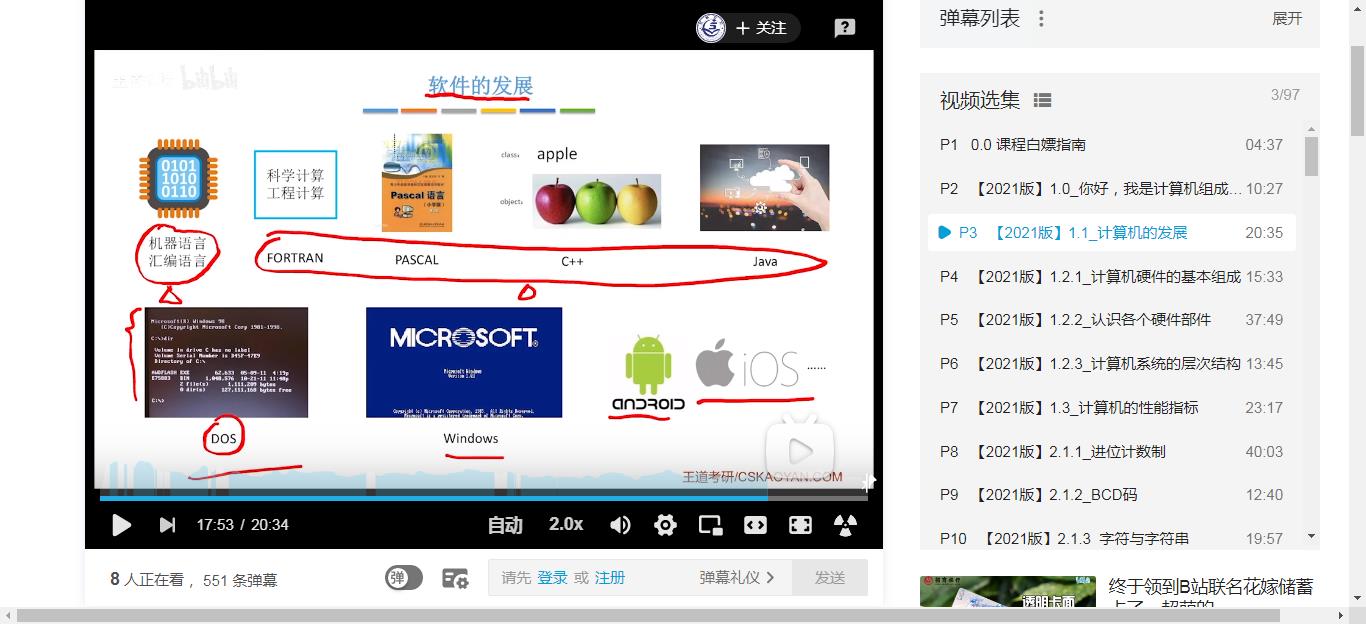Open danmaku display settings icon

tap(455, 578)
